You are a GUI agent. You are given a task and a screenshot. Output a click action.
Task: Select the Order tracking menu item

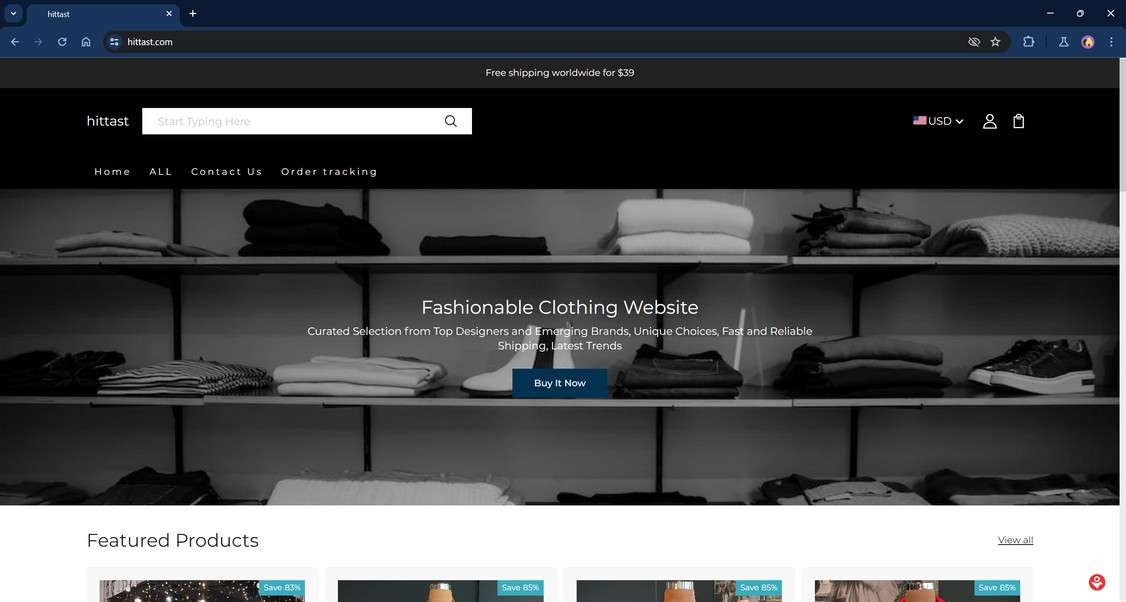click(329, 171)
